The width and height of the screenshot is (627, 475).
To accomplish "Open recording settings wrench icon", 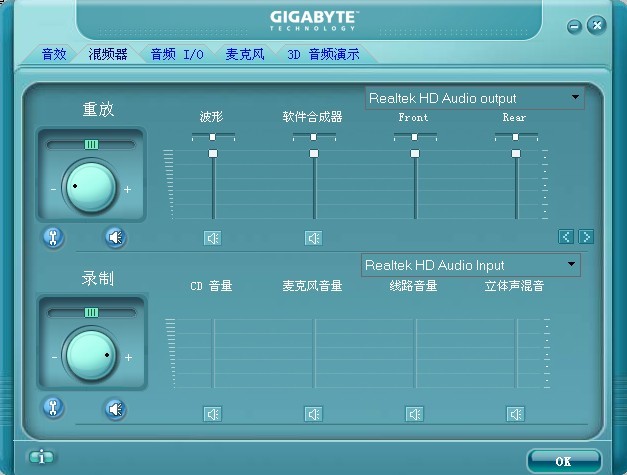I will coord(53,408).
